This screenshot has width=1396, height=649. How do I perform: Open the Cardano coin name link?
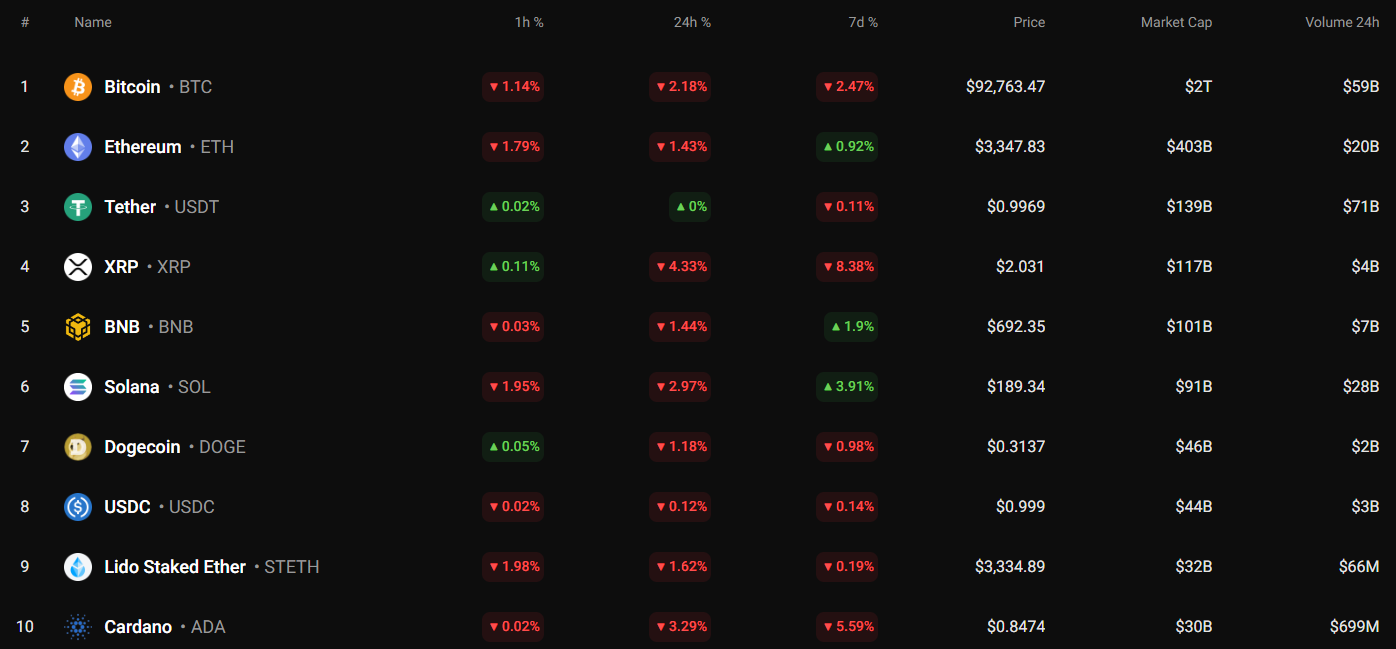coord(138,627)
